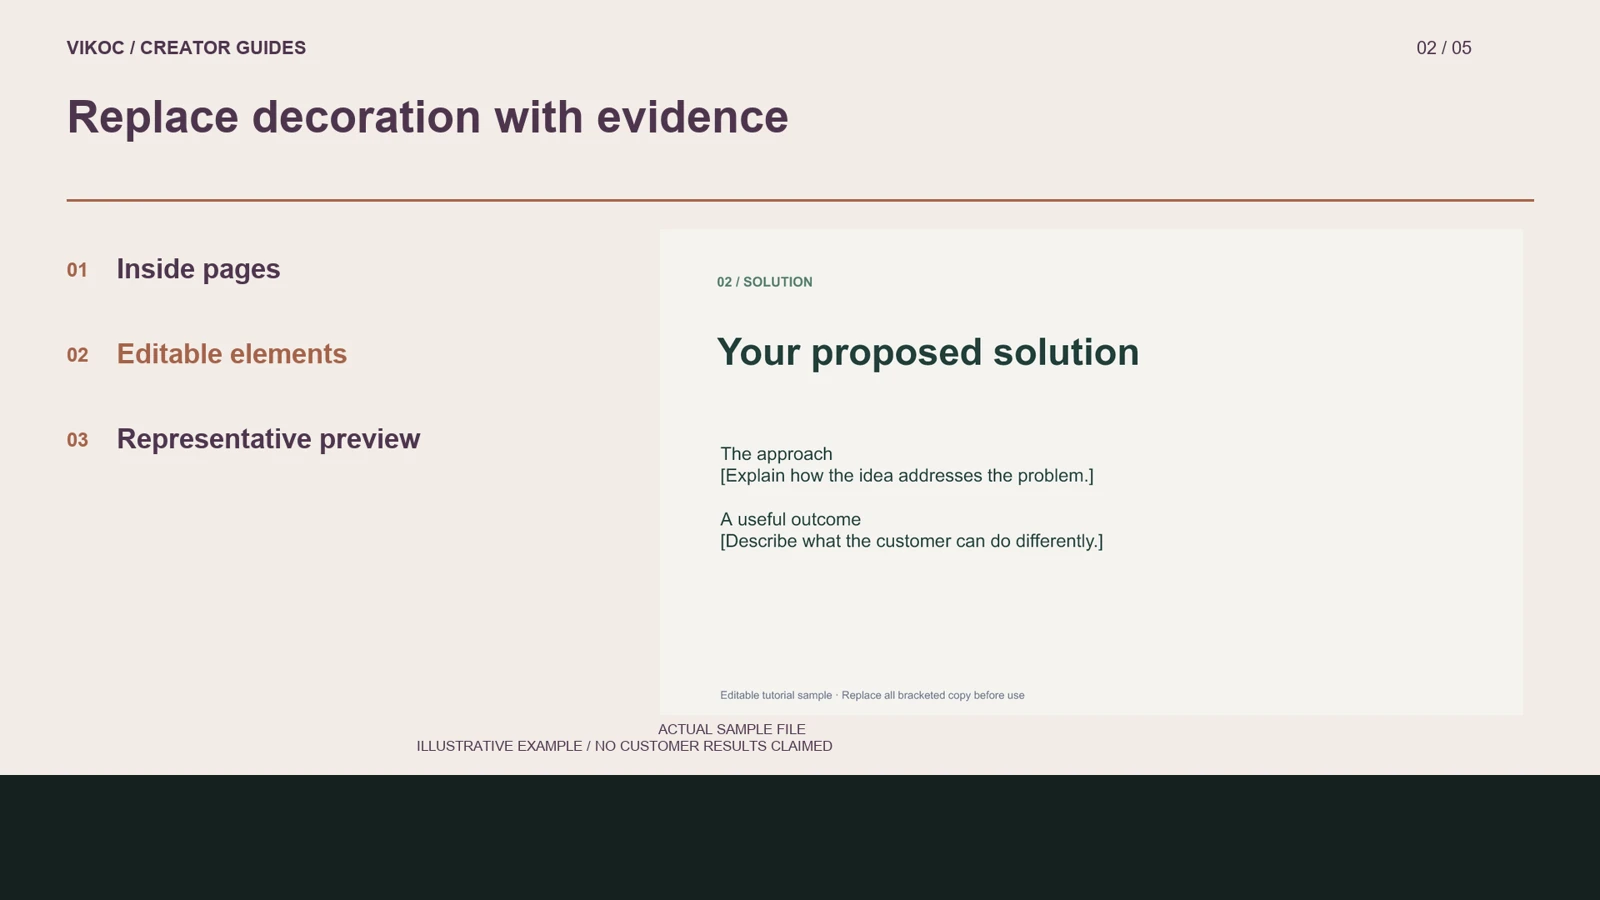Click "A useful outcome" subheading text
Viewport: 1600px width, 900px height.
coord(790,520)
